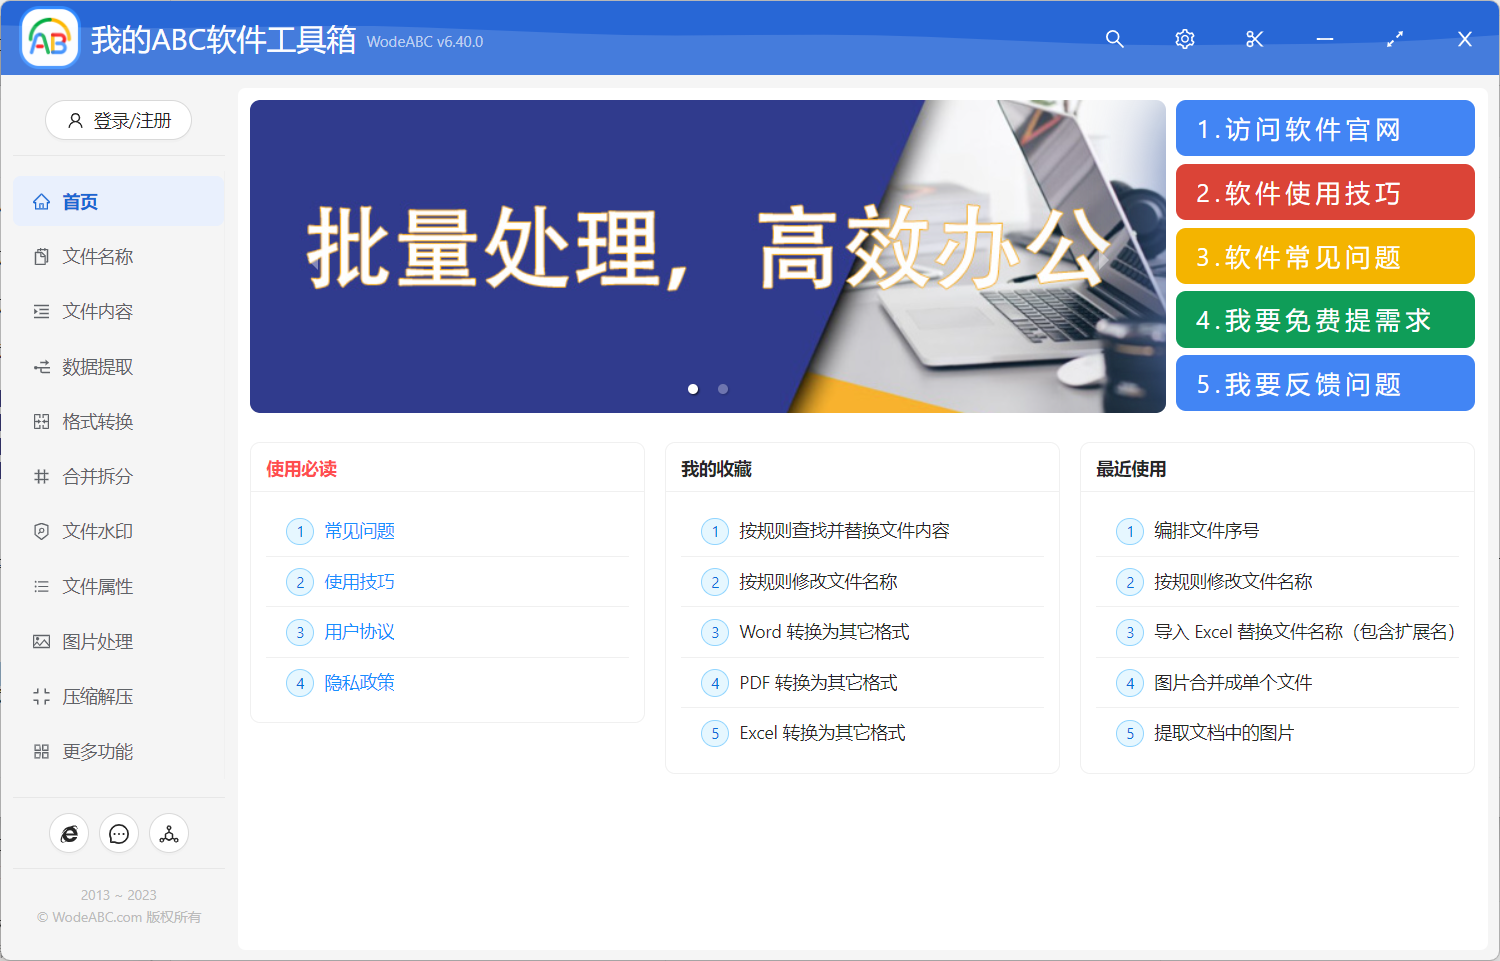
Task: Click the browser icon at bottom left
Action: (x=69, y=833)
